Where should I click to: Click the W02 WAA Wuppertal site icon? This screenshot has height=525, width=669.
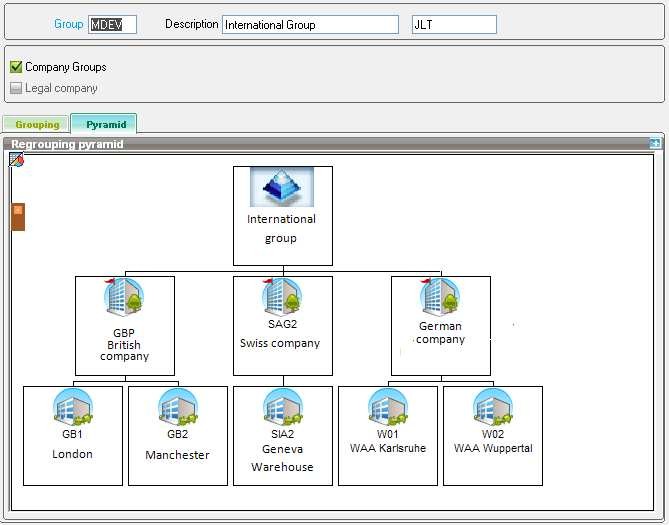click(492, 407)
